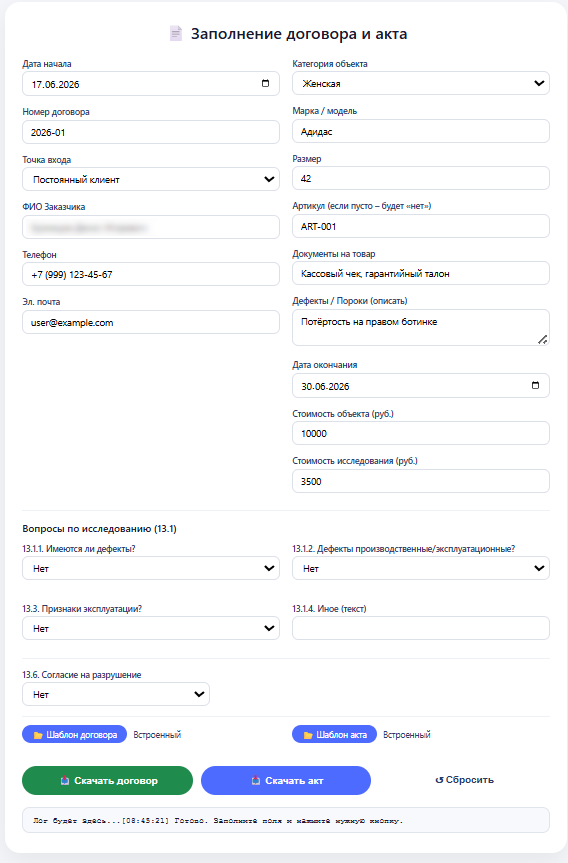This screenshot has height=863, width=568.
Task: Click download icon on Скачать договор button
Action: (65, 780)
